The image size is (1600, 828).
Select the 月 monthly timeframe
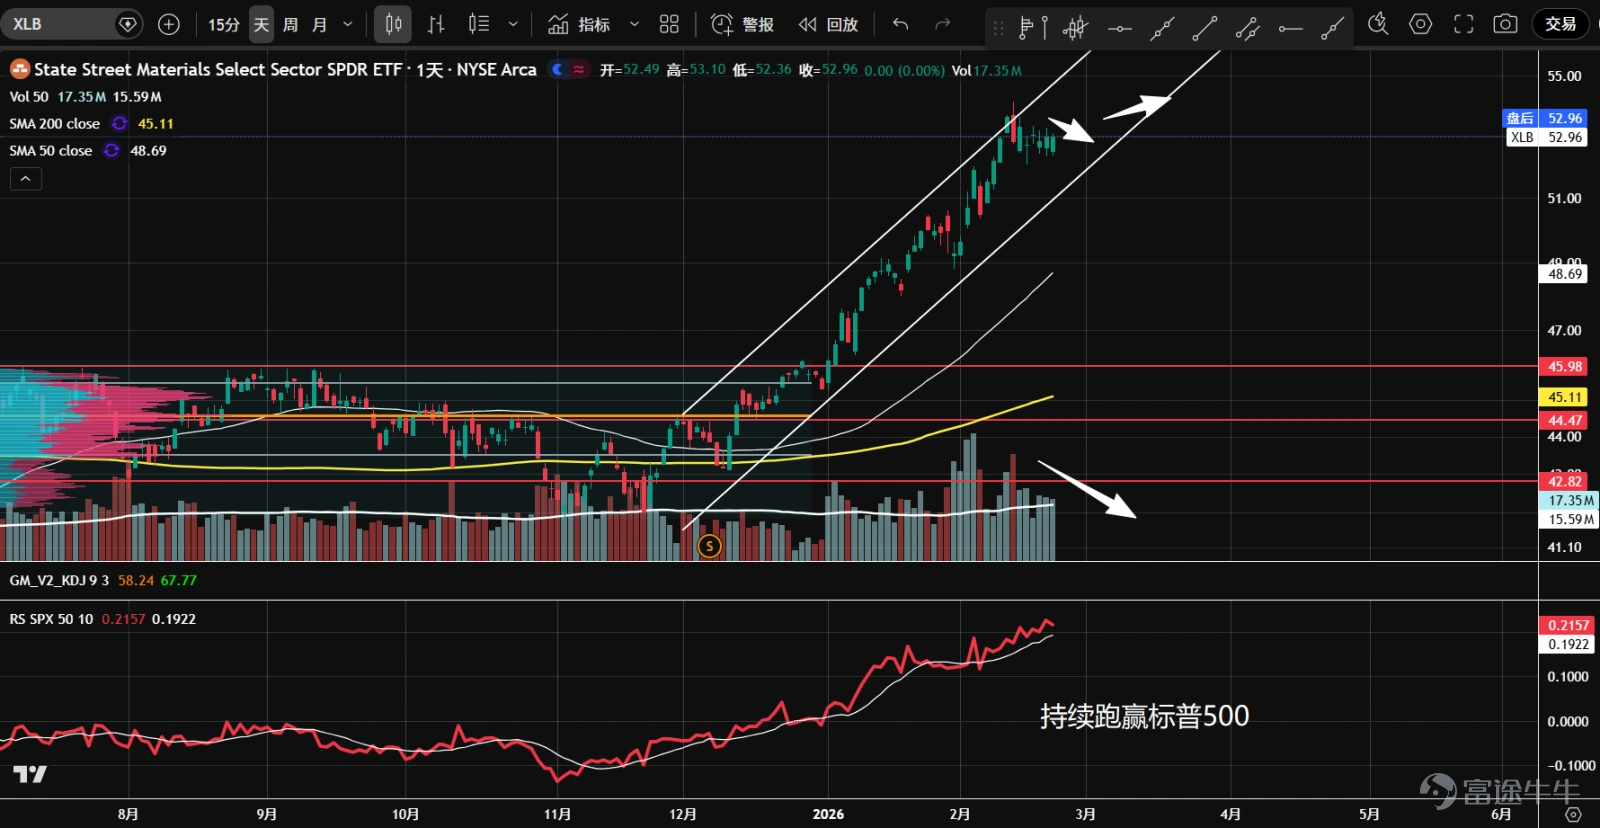tap(319, 24)
